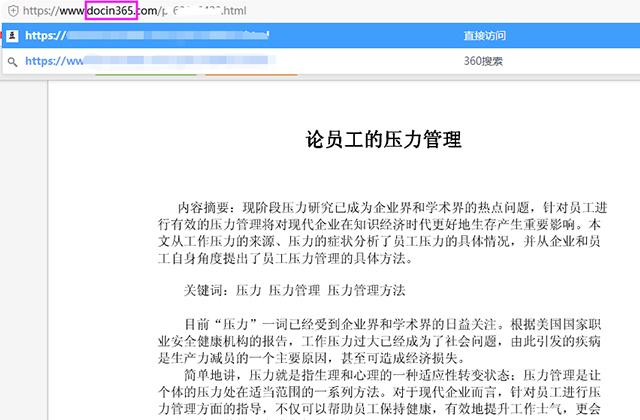Image resolution: width=640 pixels, height=420 pixels.
Task: Click the magnifier search icon in suggestions
Action: tap(13, 62)
